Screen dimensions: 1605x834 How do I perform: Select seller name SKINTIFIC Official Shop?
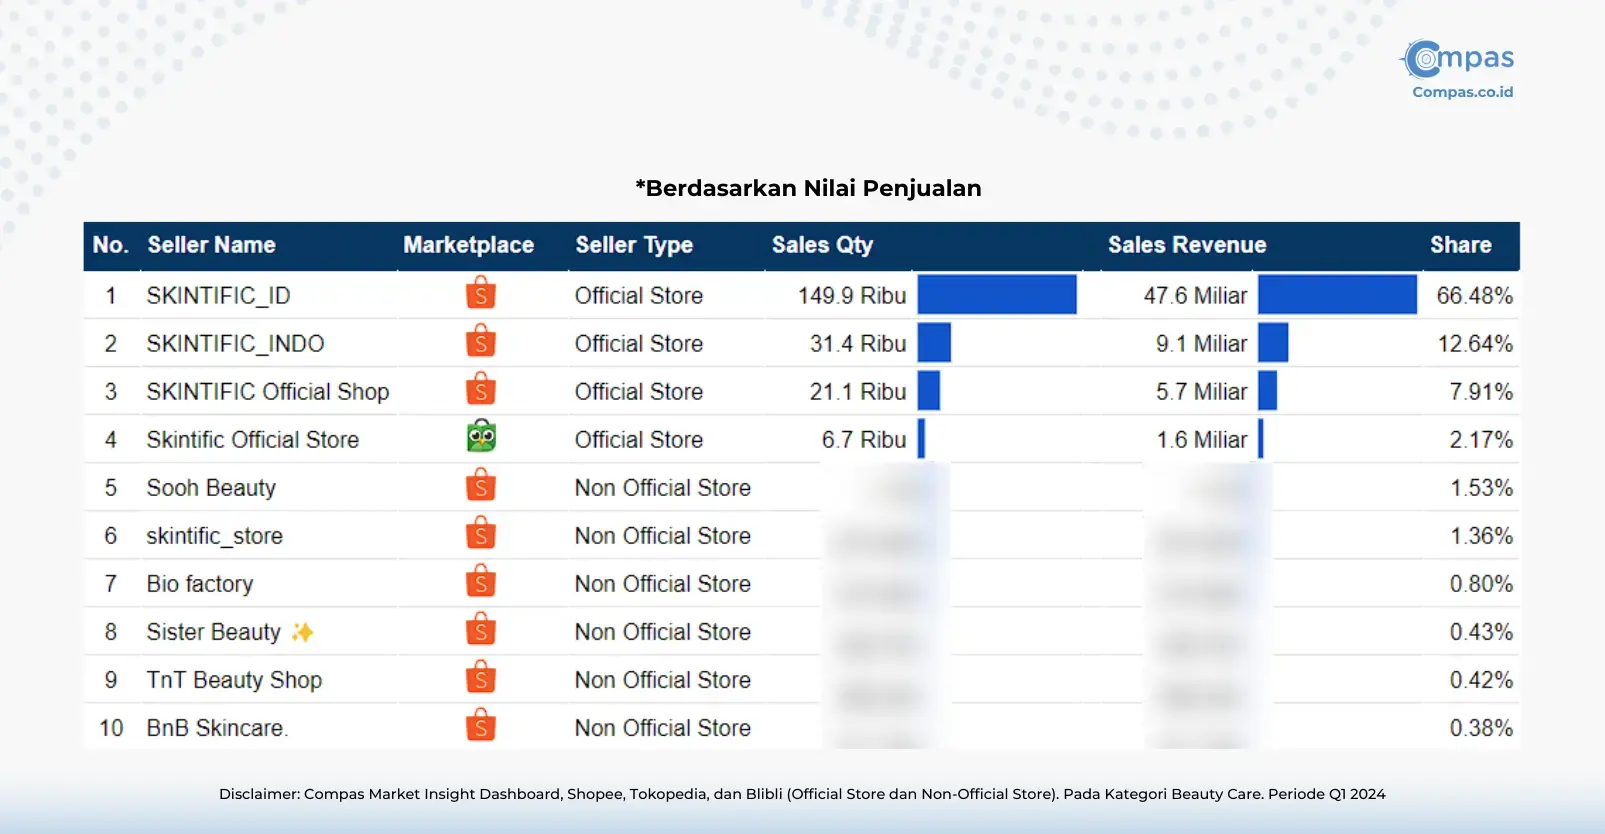click(268, 392)
